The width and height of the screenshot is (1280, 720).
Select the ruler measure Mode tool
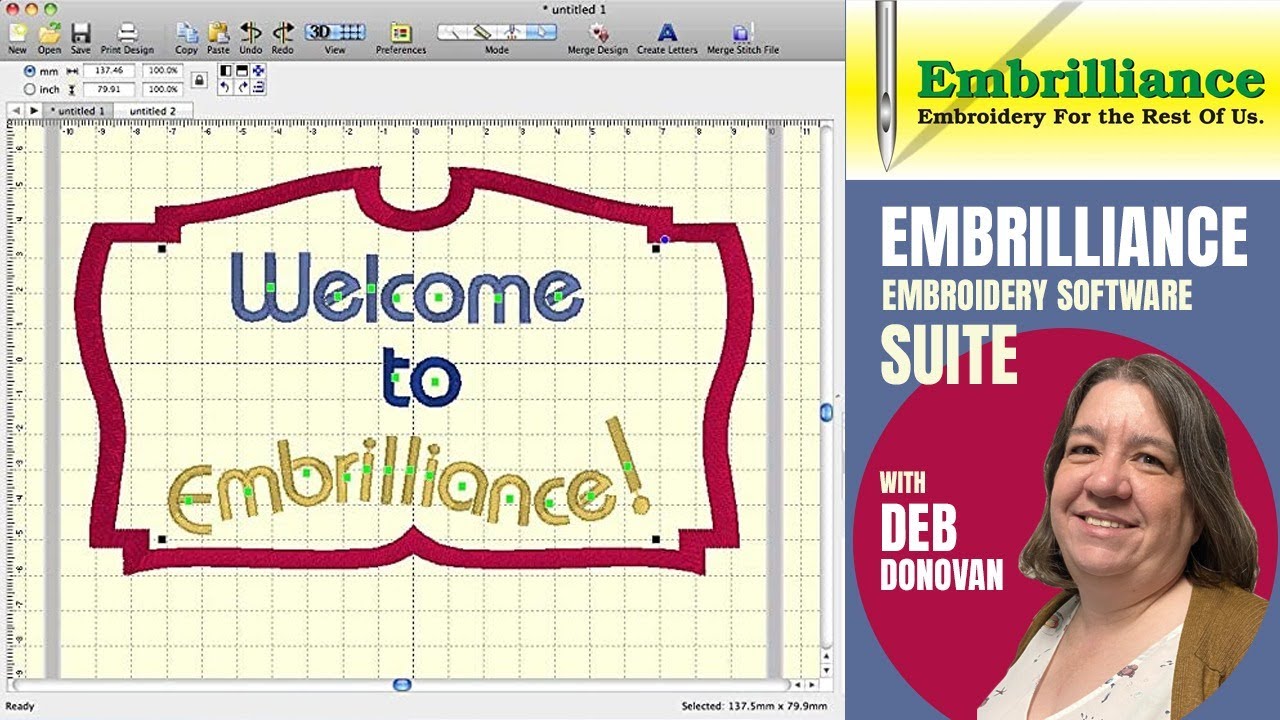(x=481, y=32)
